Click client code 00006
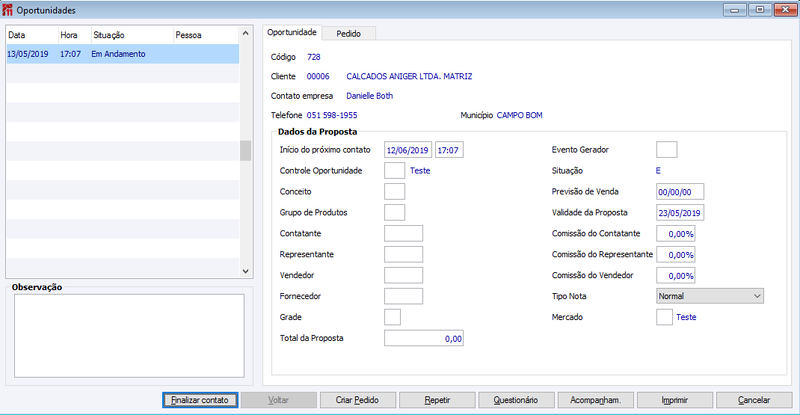 [x=318, y=77]
